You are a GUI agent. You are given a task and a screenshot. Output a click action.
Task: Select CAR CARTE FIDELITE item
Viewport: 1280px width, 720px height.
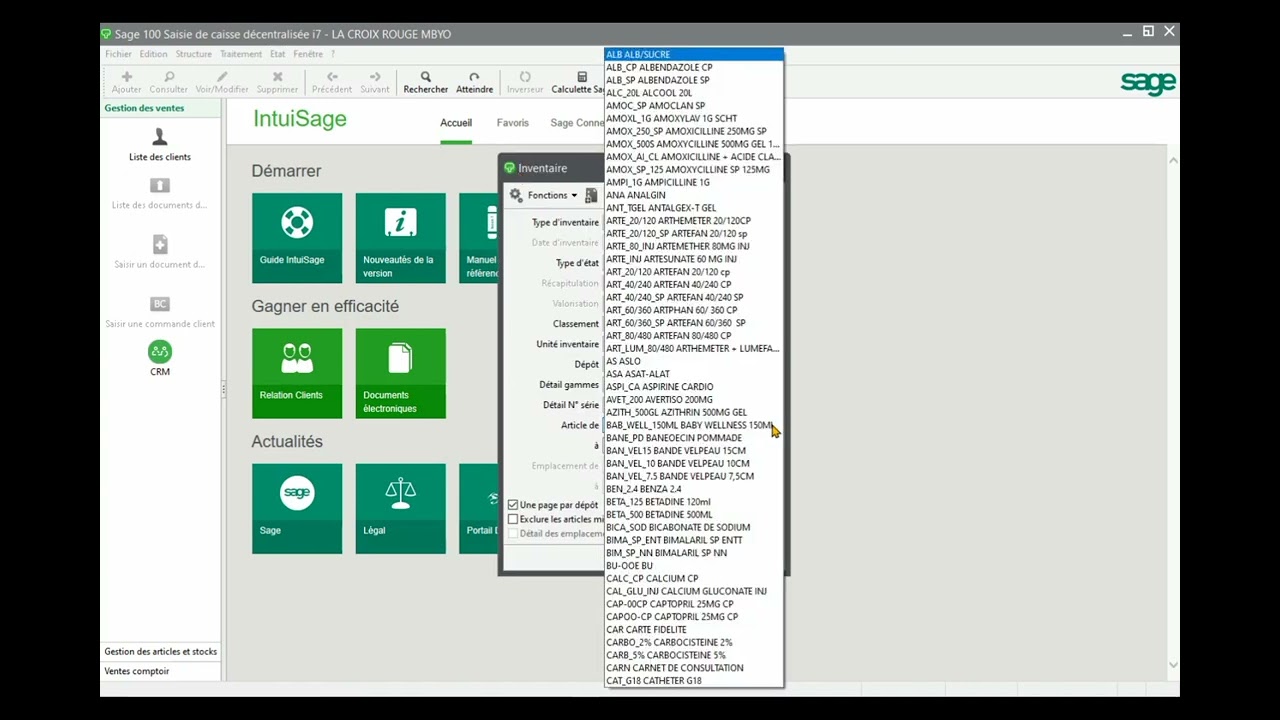tap(694, 630)
